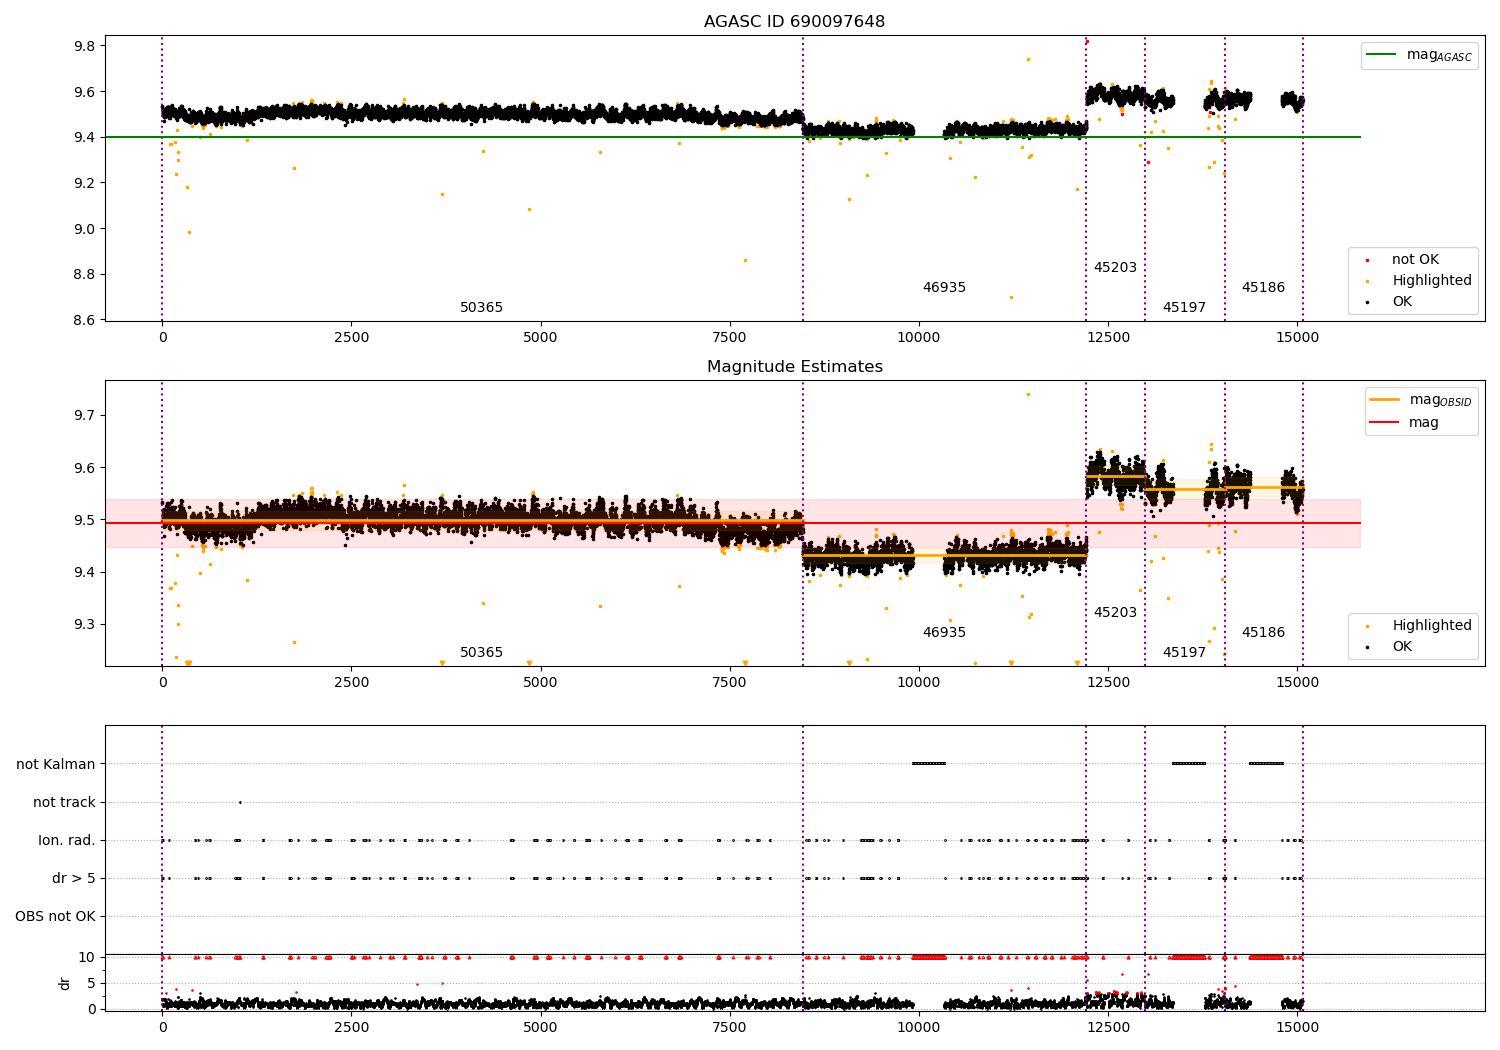
Task: Click obsid label 50365 in Magnitude Estimates plot
Action: click(481, 652)
